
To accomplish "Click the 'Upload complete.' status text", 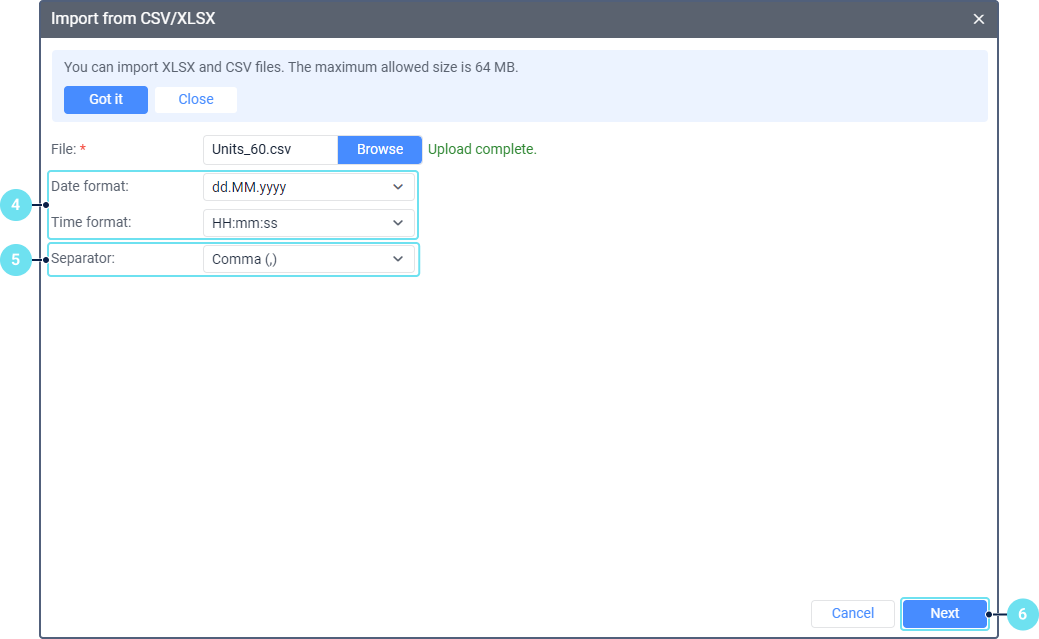I will point(482,149).
